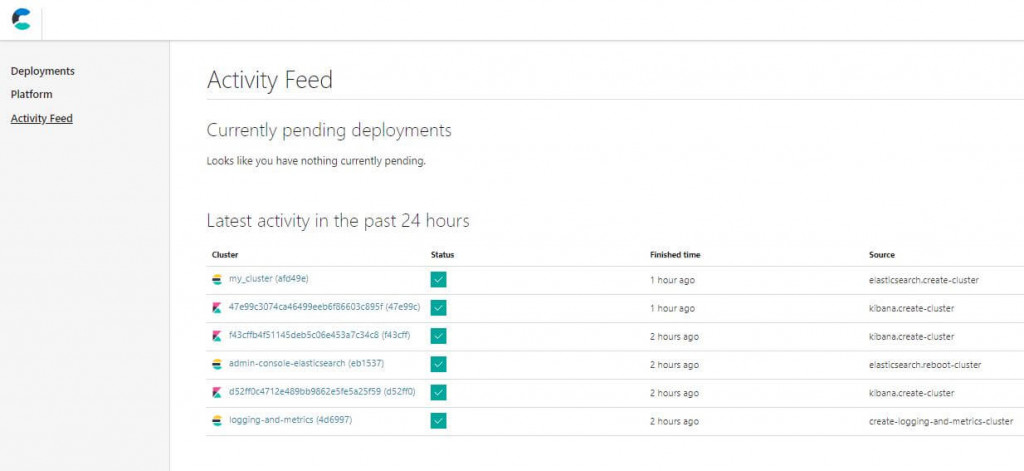Click the Finished time column header
Image resolution: width=1024 pixels, height=471 pixels.
(x=675, y=255)
